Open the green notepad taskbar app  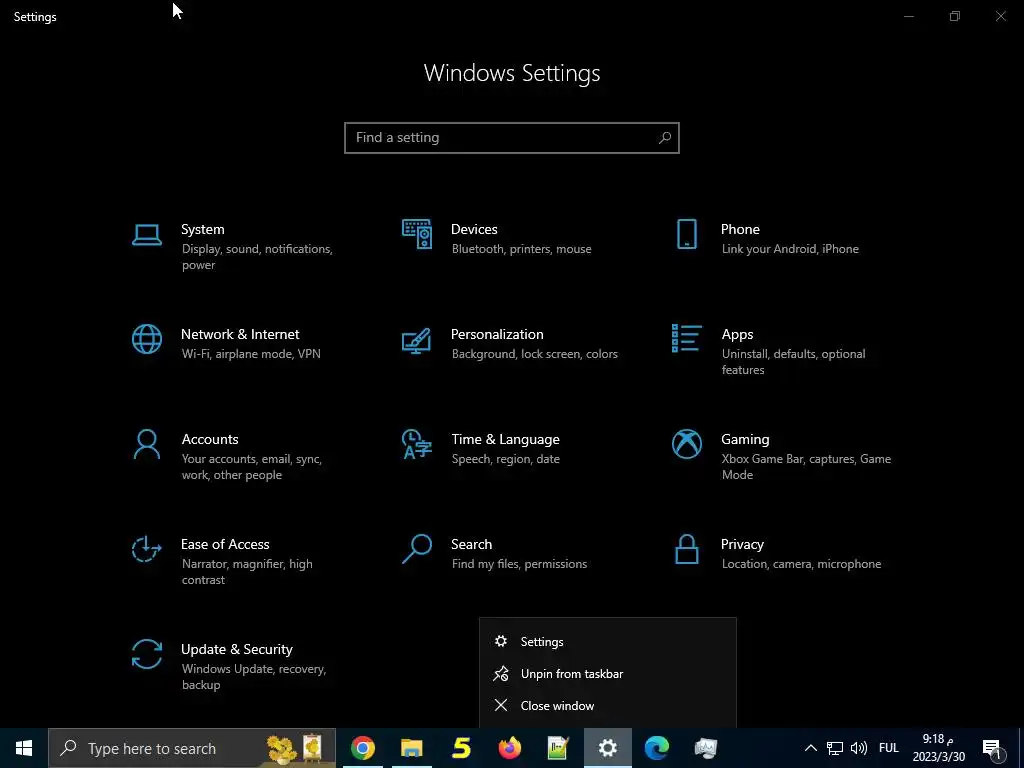pyautogui.click(x=558, y=748)
